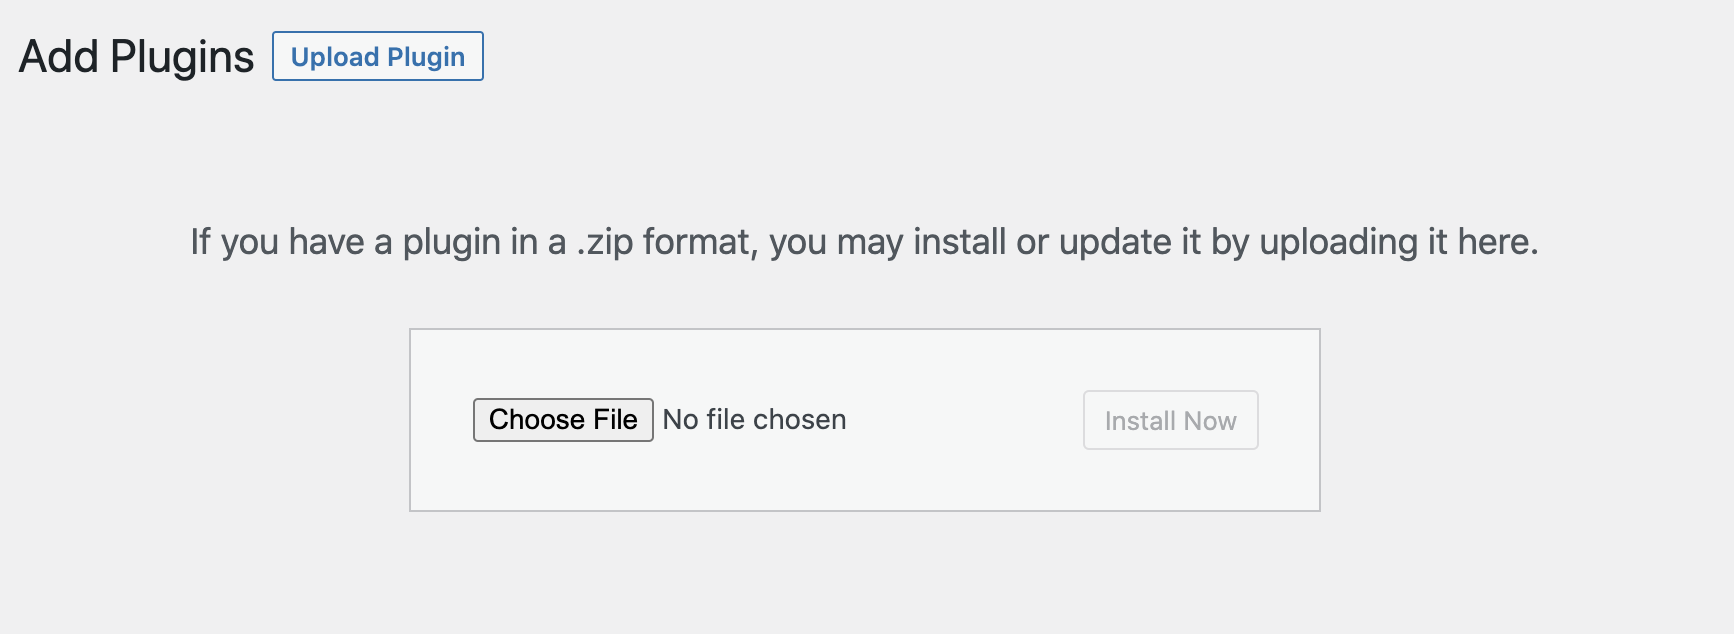Select the word 'Plugins' in the page title
This screenshot has width=1734, height=634.
coord(182,57)
